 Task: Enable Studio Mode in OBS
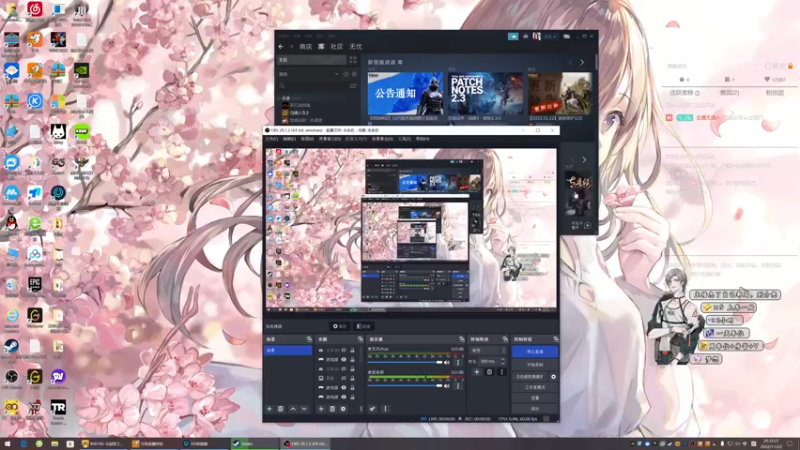click(x=535, y=387)
